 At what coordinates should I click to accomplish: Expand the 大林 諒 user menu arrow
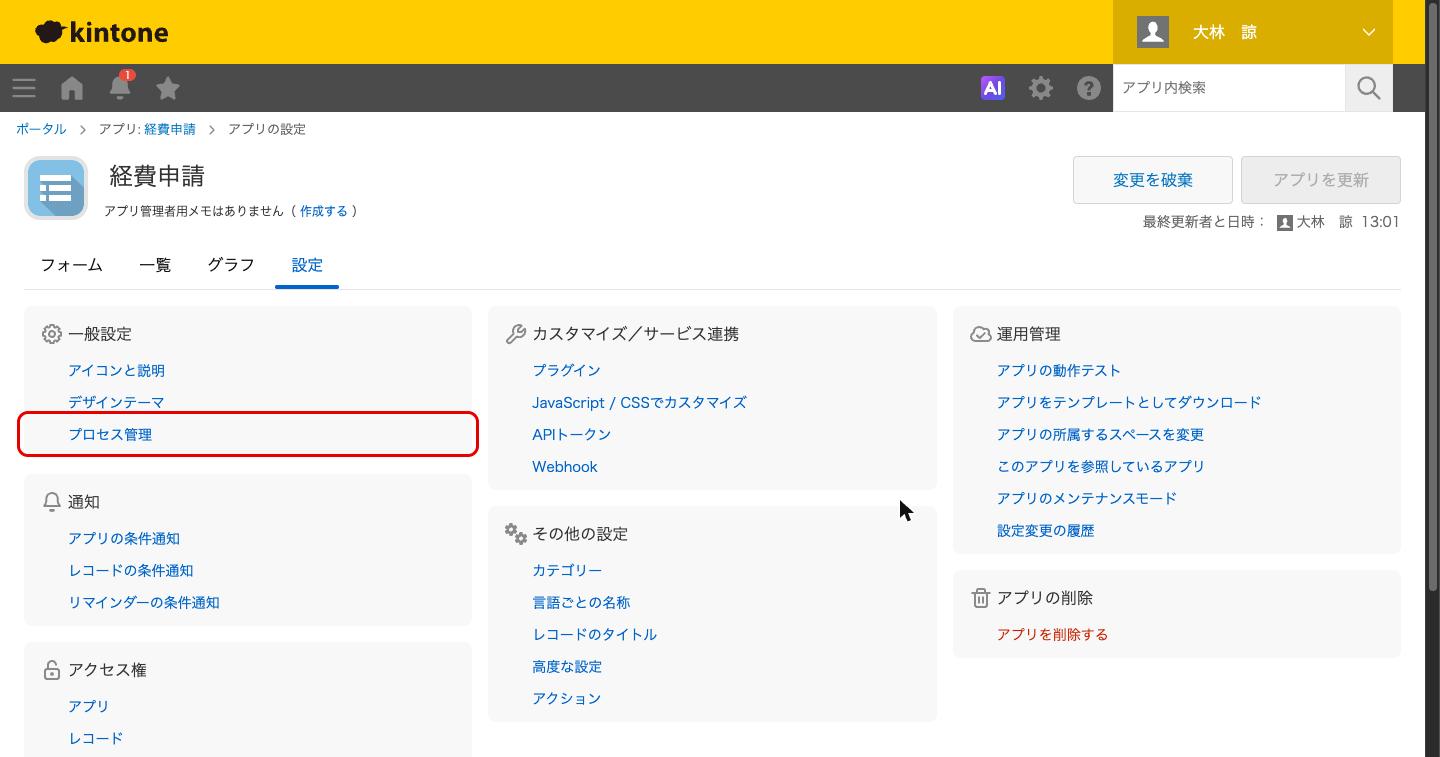click(1369, 32)
